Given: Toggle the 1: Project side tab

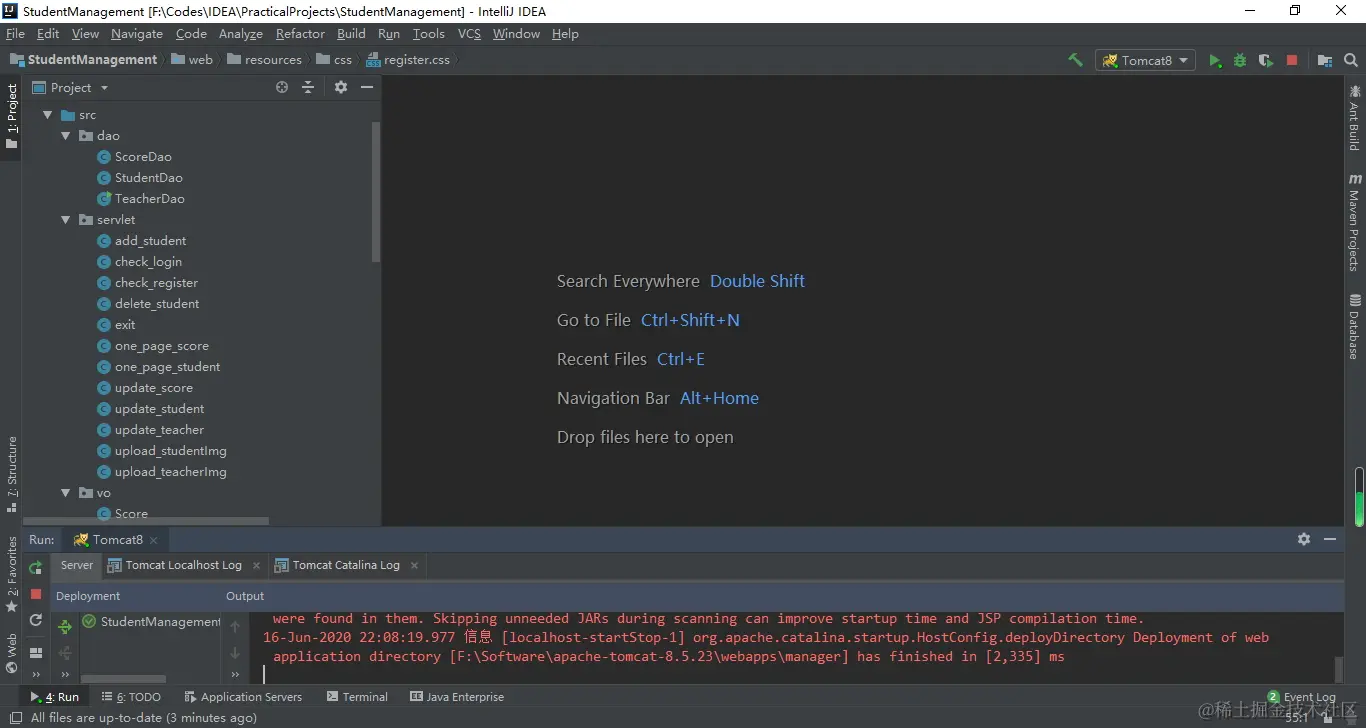Looking at the screenshot, I should [12, 116].
